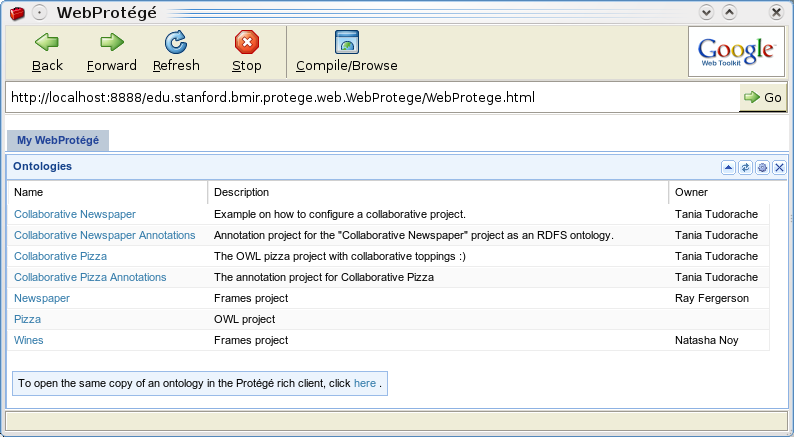794x437 pixels.
Task: Click the Forward arrow icon
Action: point(112,42)
